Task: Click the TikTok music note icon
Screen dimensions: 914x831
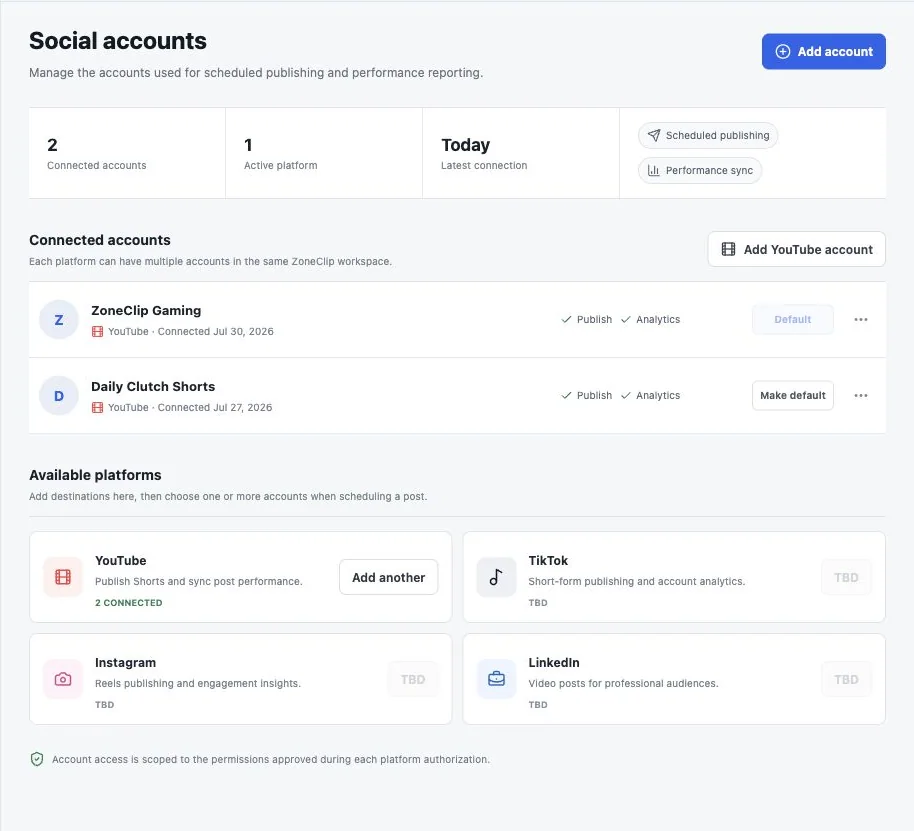Action: [496, 577]
